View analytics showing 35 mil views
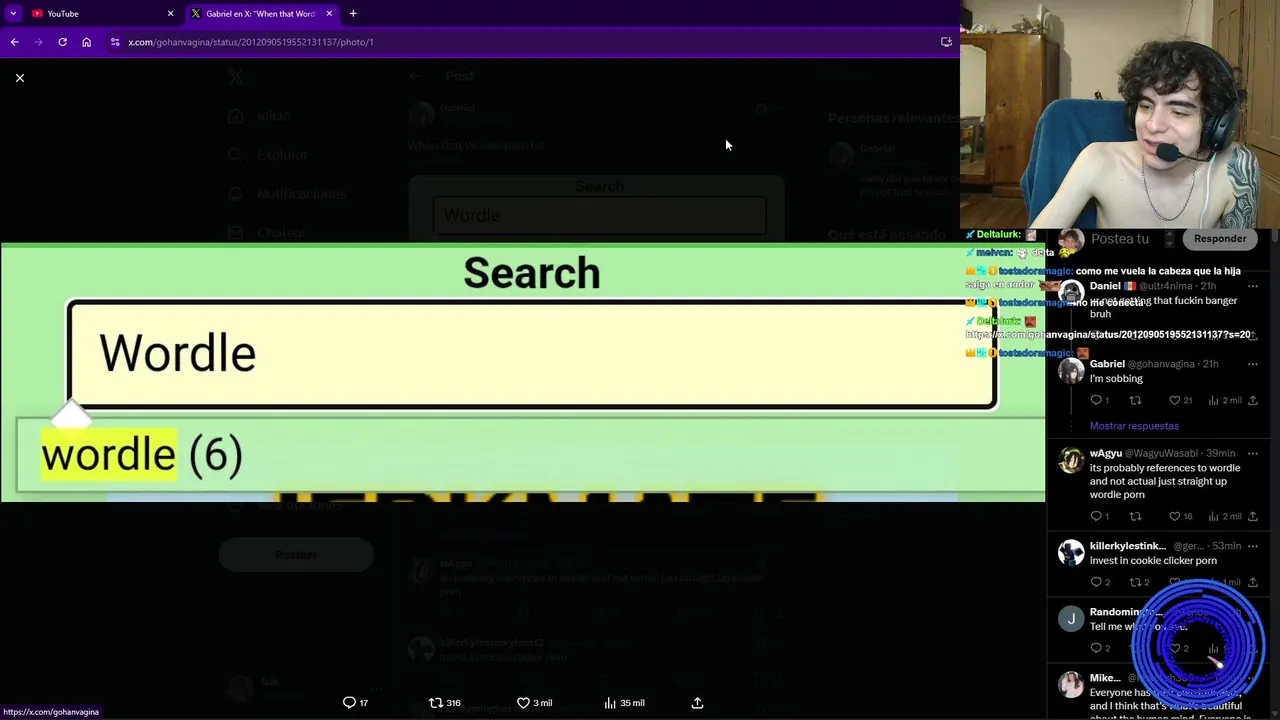This screenshot has height=720, width=1280. pyautogui.click(x=624, y=703)
